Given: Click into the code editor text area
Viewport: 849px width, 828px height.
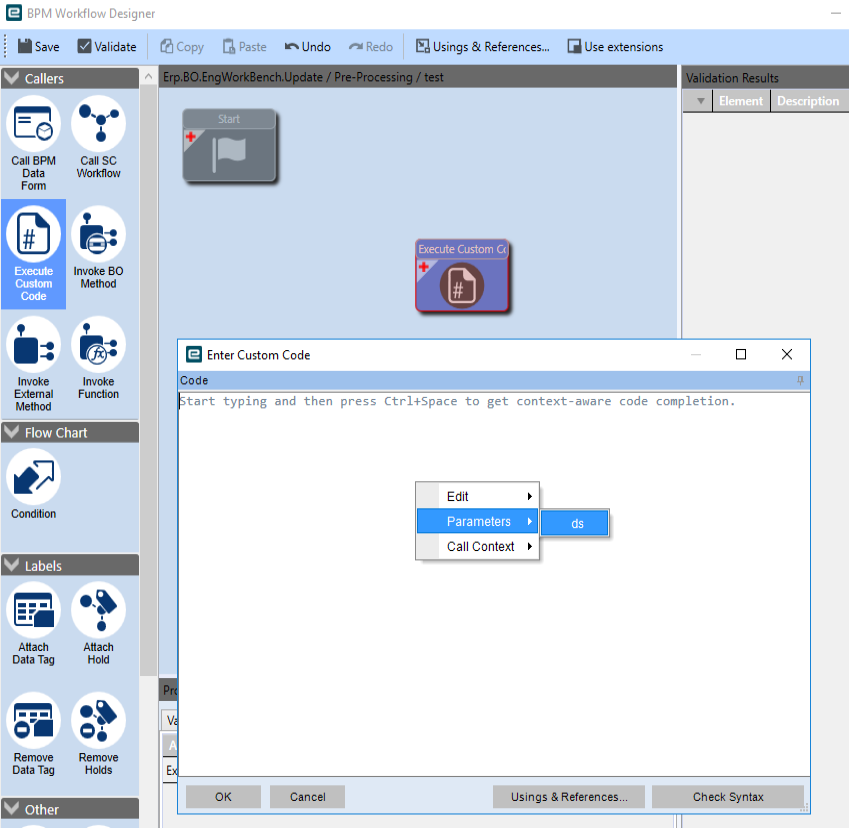Looking at the screenshot, I should (x=493, y=583).
